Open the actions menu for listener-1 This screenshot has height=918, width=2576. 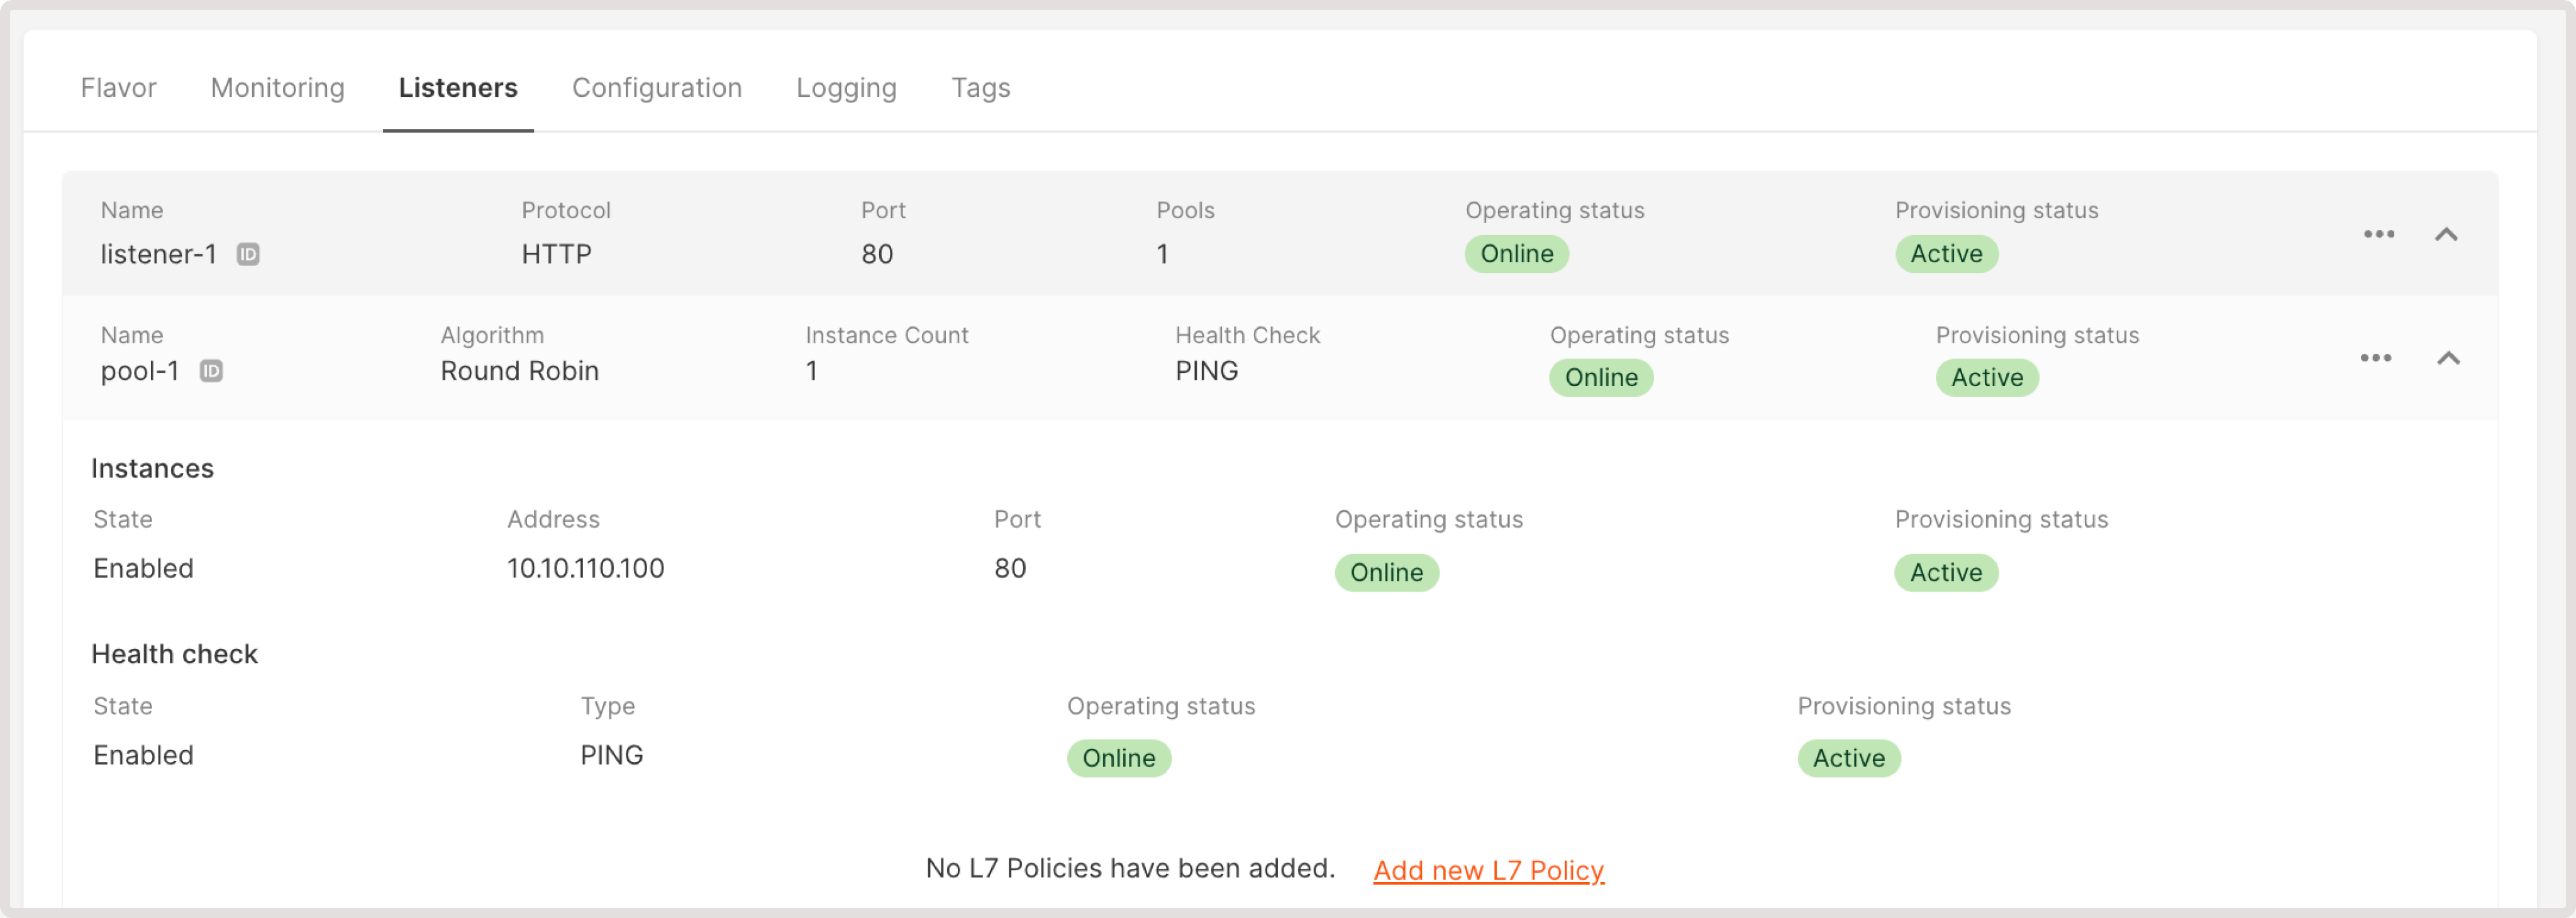coord(2379,234)
